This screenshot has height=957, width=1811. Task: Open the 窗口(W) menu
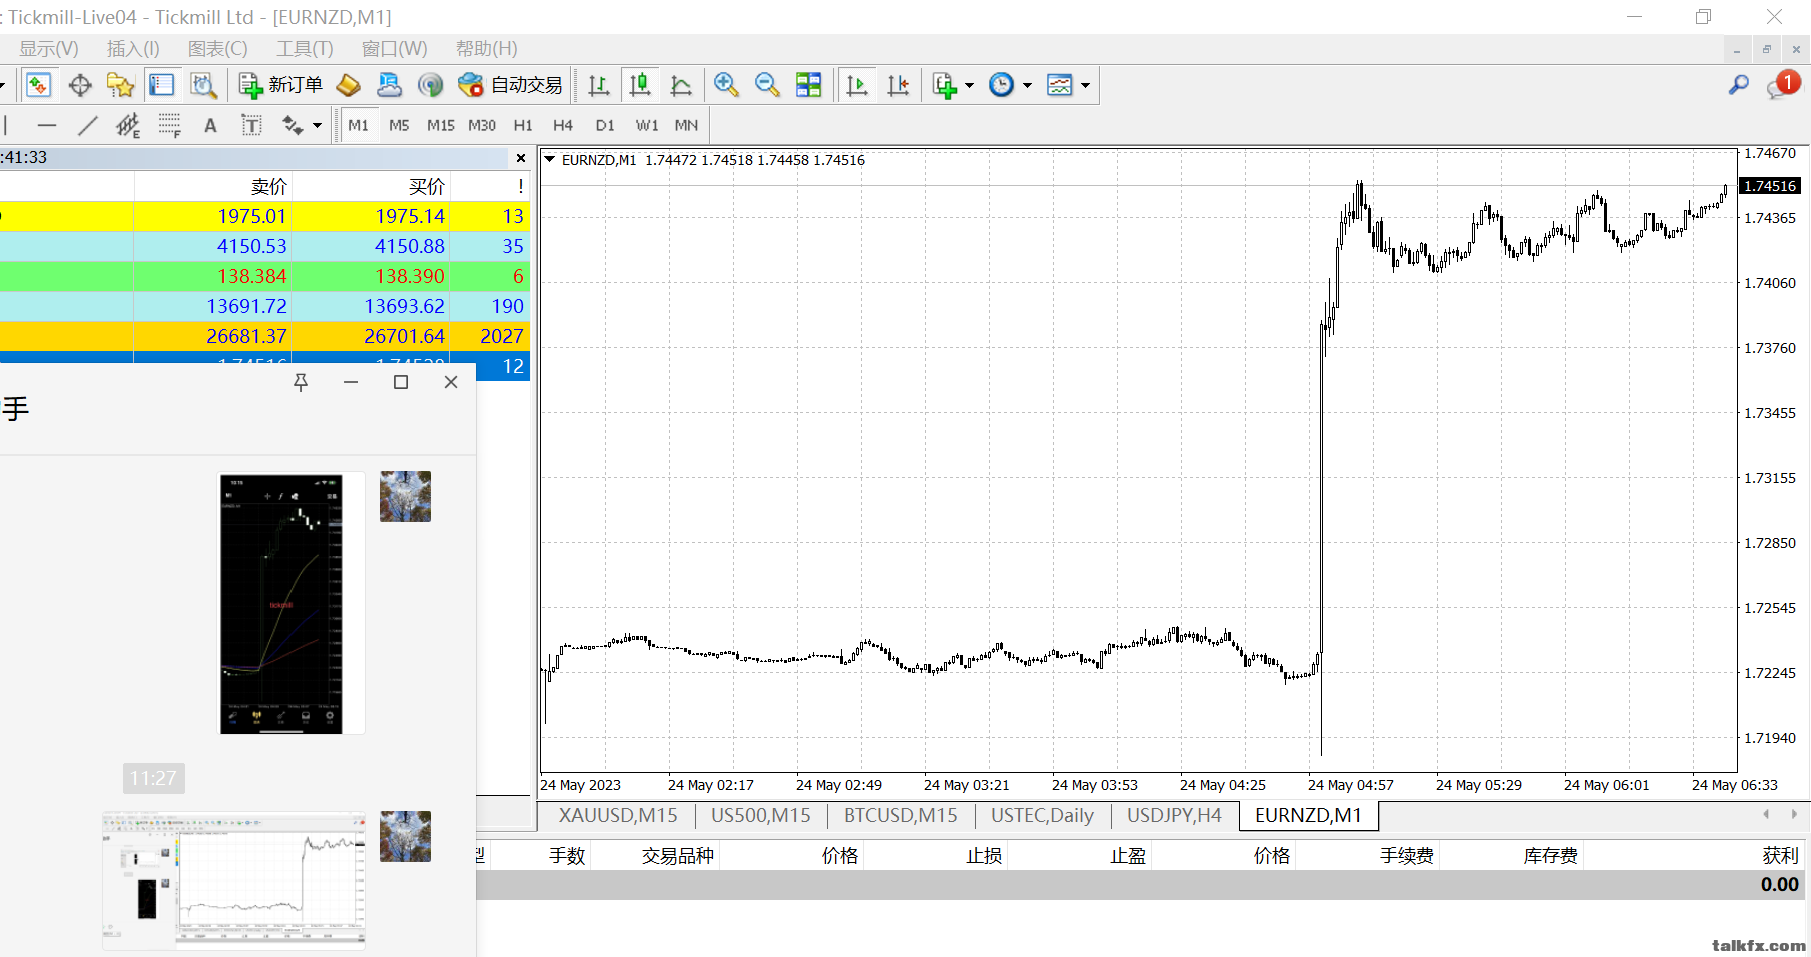[x=394, y=49]
